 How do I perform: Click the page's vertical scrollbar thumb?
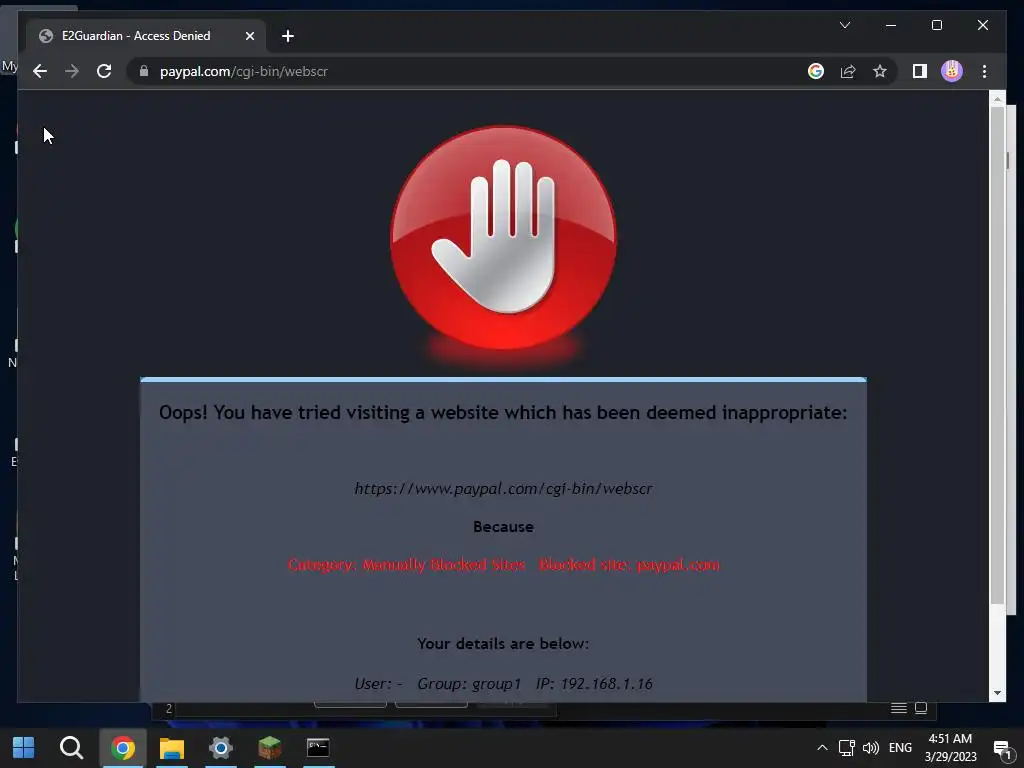coord(997,356)
